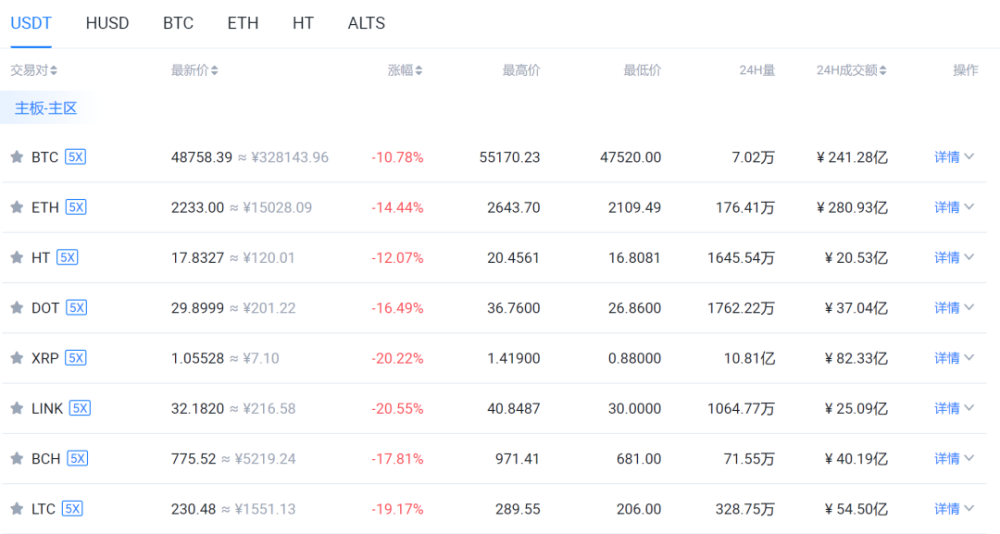The height and width of the screenshot is (534, 1000).
Task: Open the BCH trading pair row name
Action: point(46,459)
